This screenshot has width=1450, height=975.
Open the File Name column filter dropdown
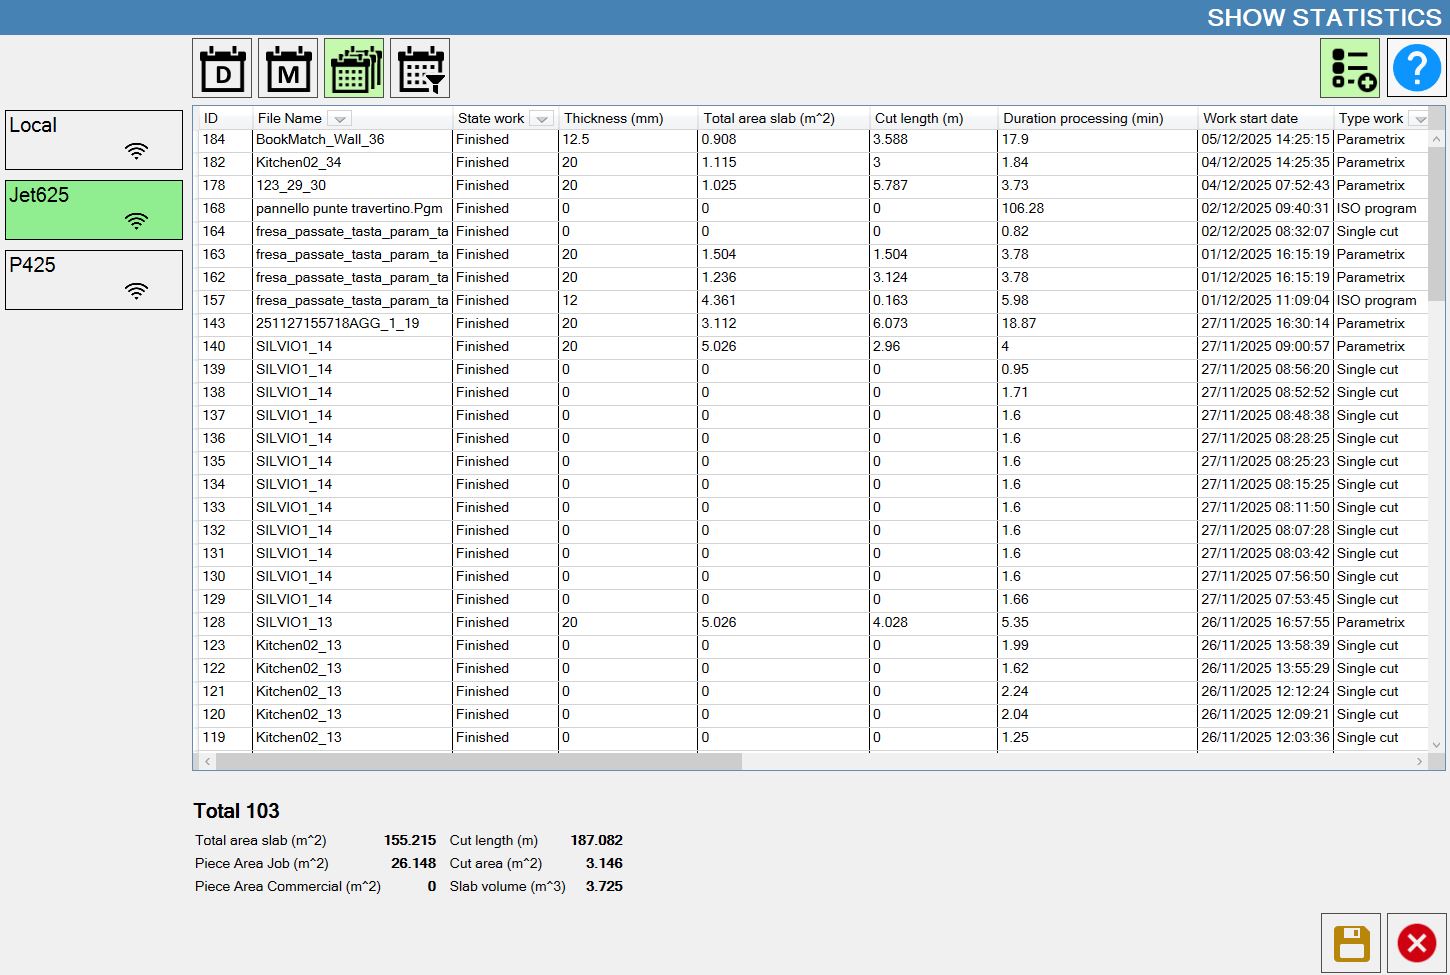click(x=340, y=119)
